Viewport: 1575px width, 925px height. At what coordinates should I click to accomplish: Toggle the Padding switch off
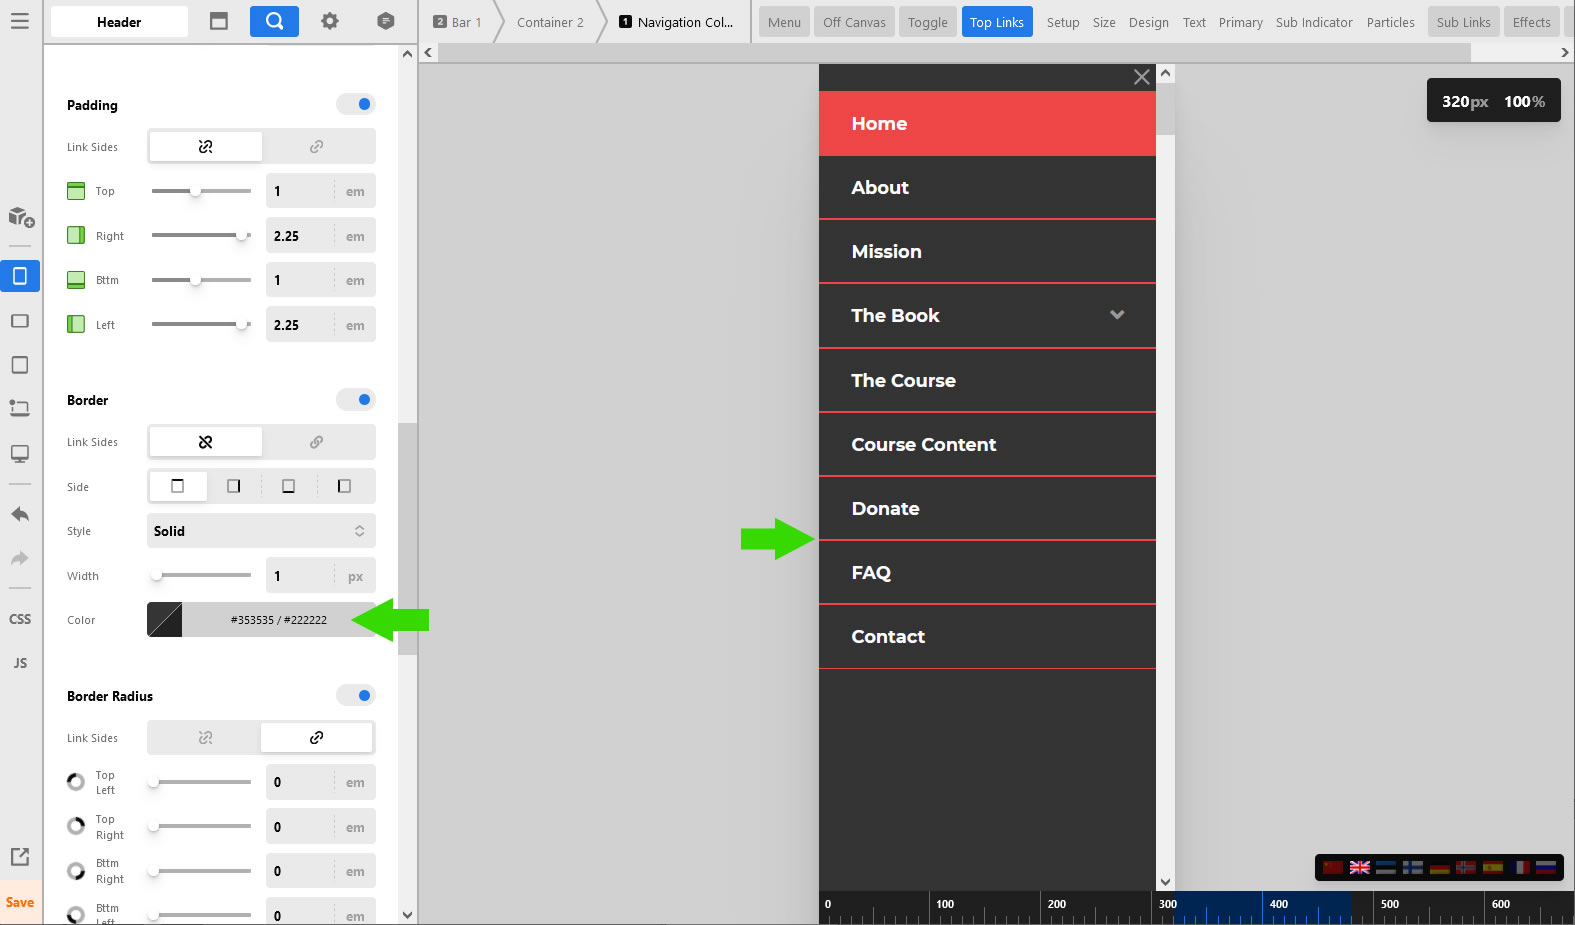[356, 104]
